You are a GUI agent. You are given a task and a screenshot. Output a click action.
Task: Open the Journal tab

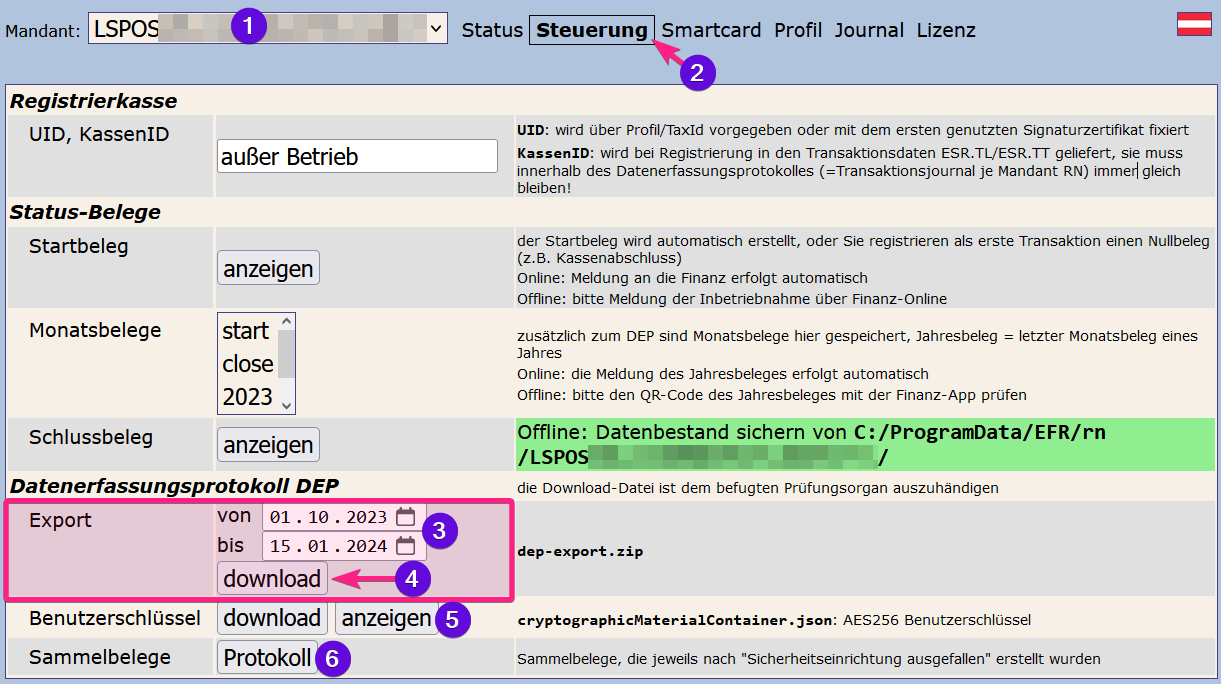pos(869,30)
